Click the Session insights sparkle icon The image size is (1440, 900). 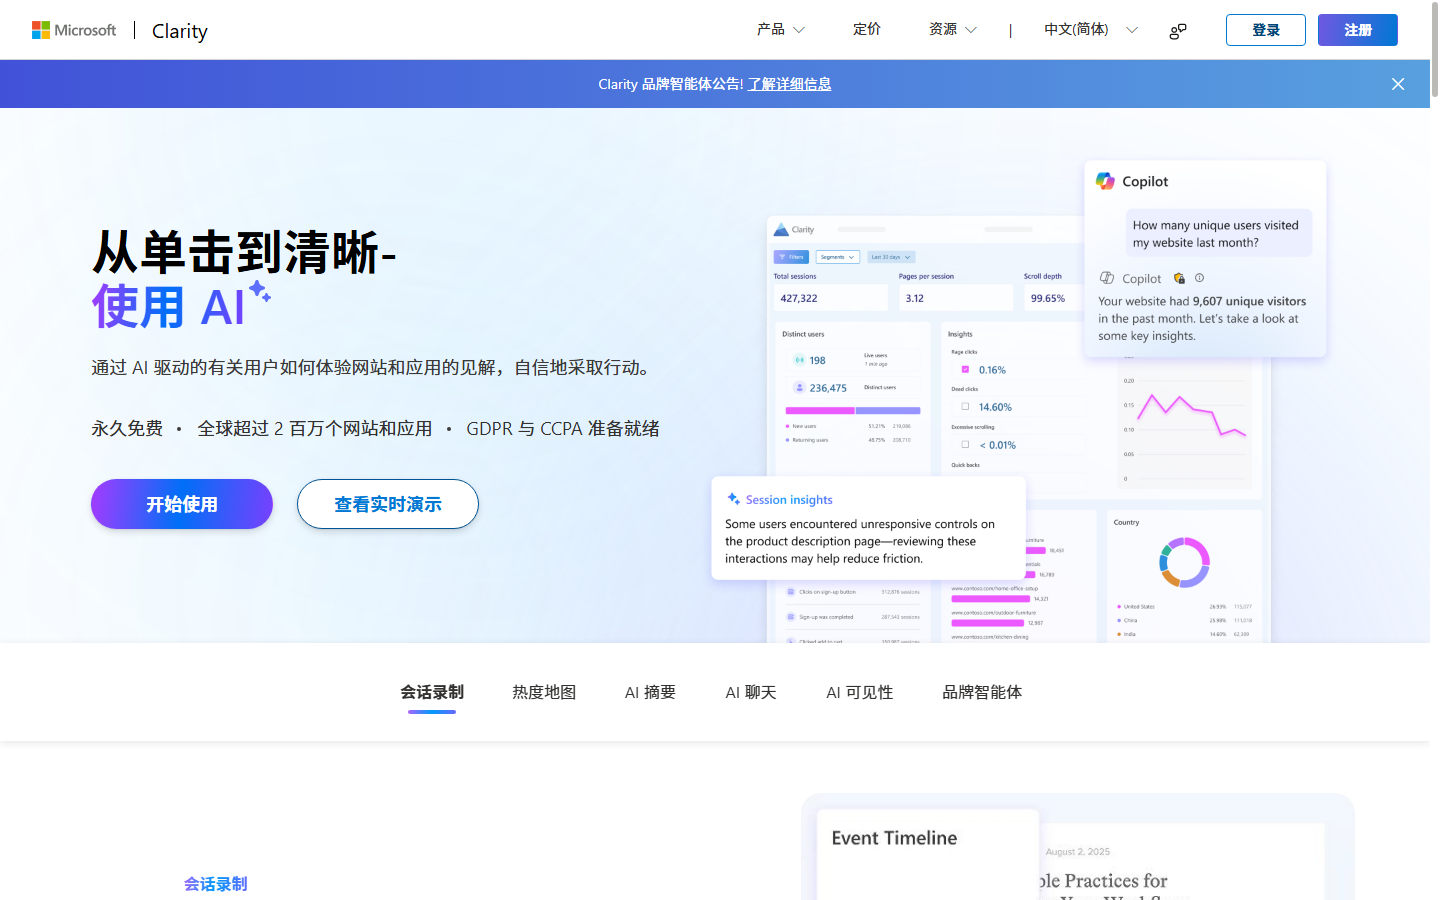click(x=734, y=499)
